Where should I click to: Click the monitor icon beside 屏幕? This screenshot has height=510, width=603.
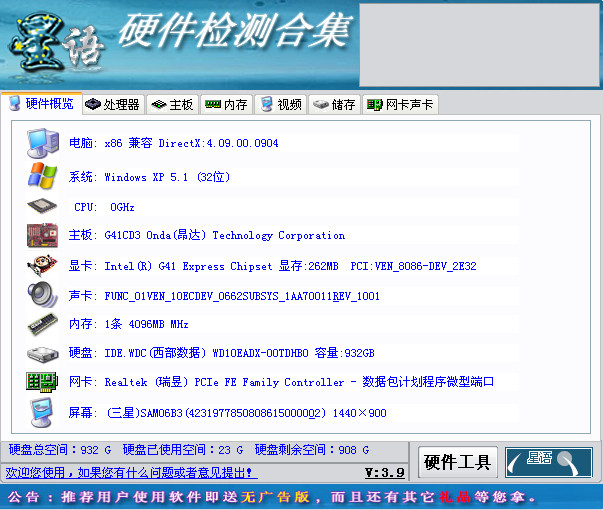(42, 413)
